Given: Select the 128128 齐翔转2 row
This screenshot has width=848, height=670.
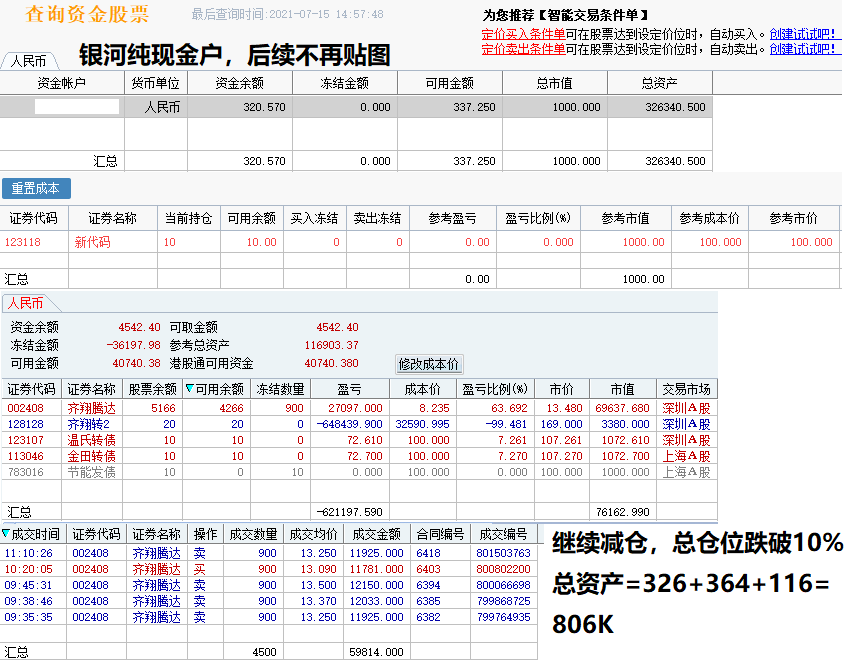Looking at the screenshot, I should (x=359, y=424).
